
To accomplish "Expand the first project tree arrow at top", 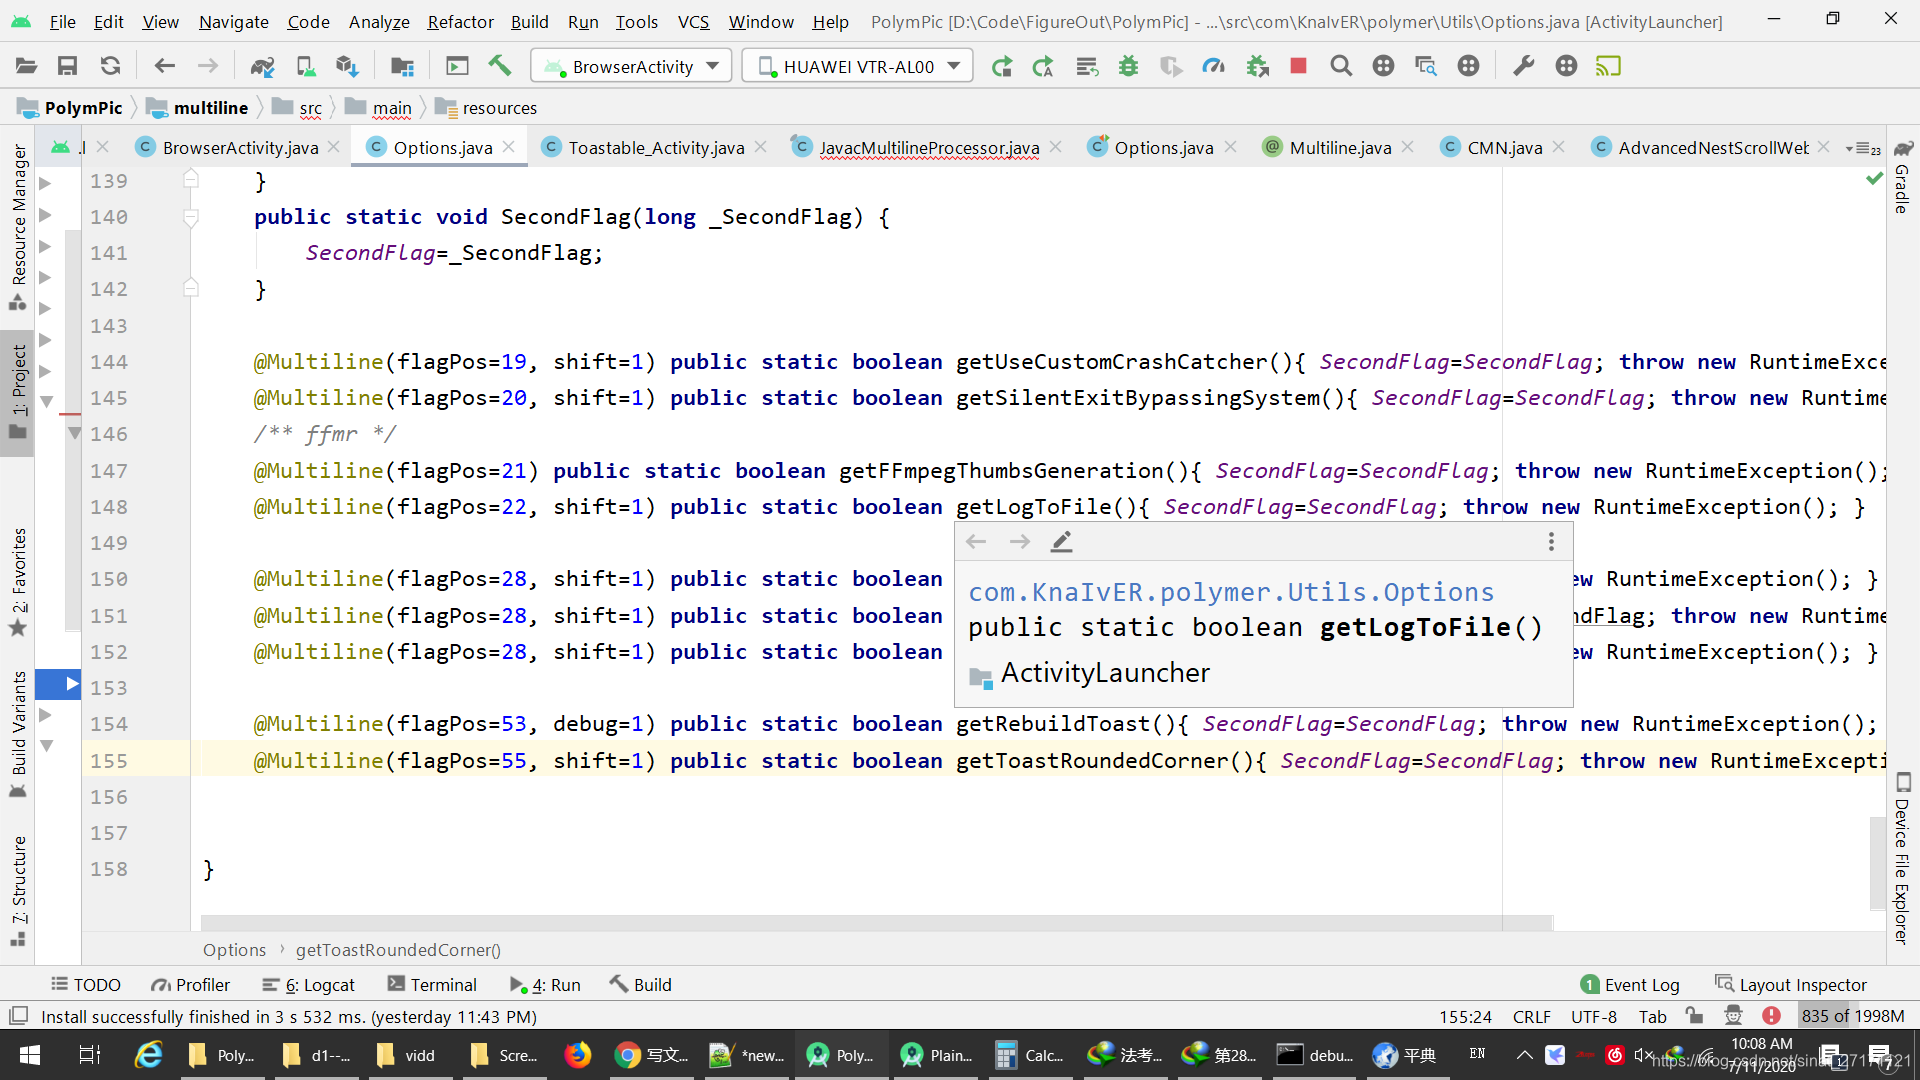I will click(45, 183).
